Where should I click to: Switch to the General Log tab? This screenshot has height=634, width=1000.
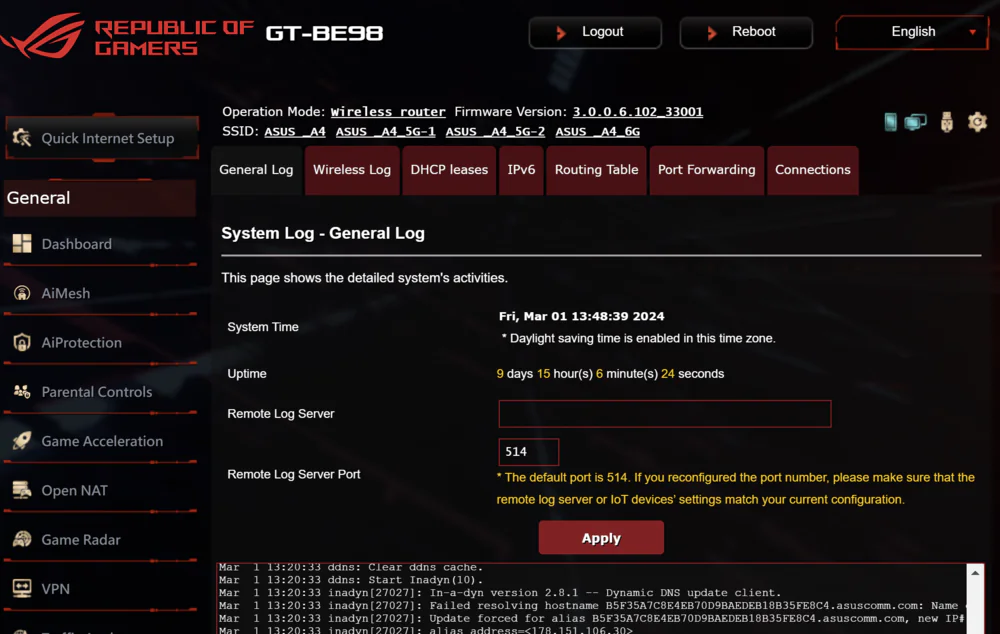[256, 170]
